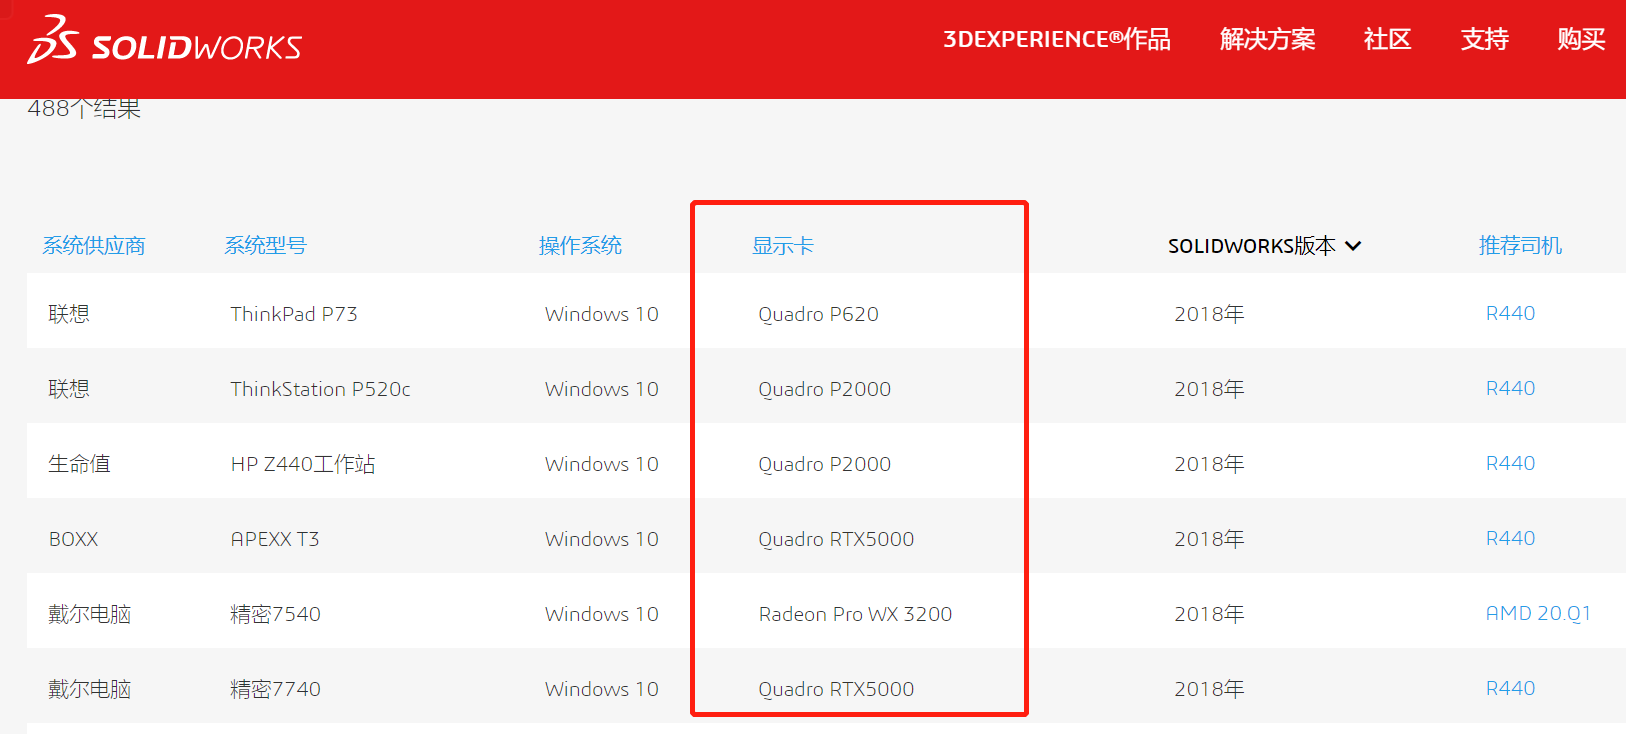Select the 精密7740 cell
Image resolution: width=1626 pixels, height=734 pixels.
pyautogui.click(x=275, y=689)
